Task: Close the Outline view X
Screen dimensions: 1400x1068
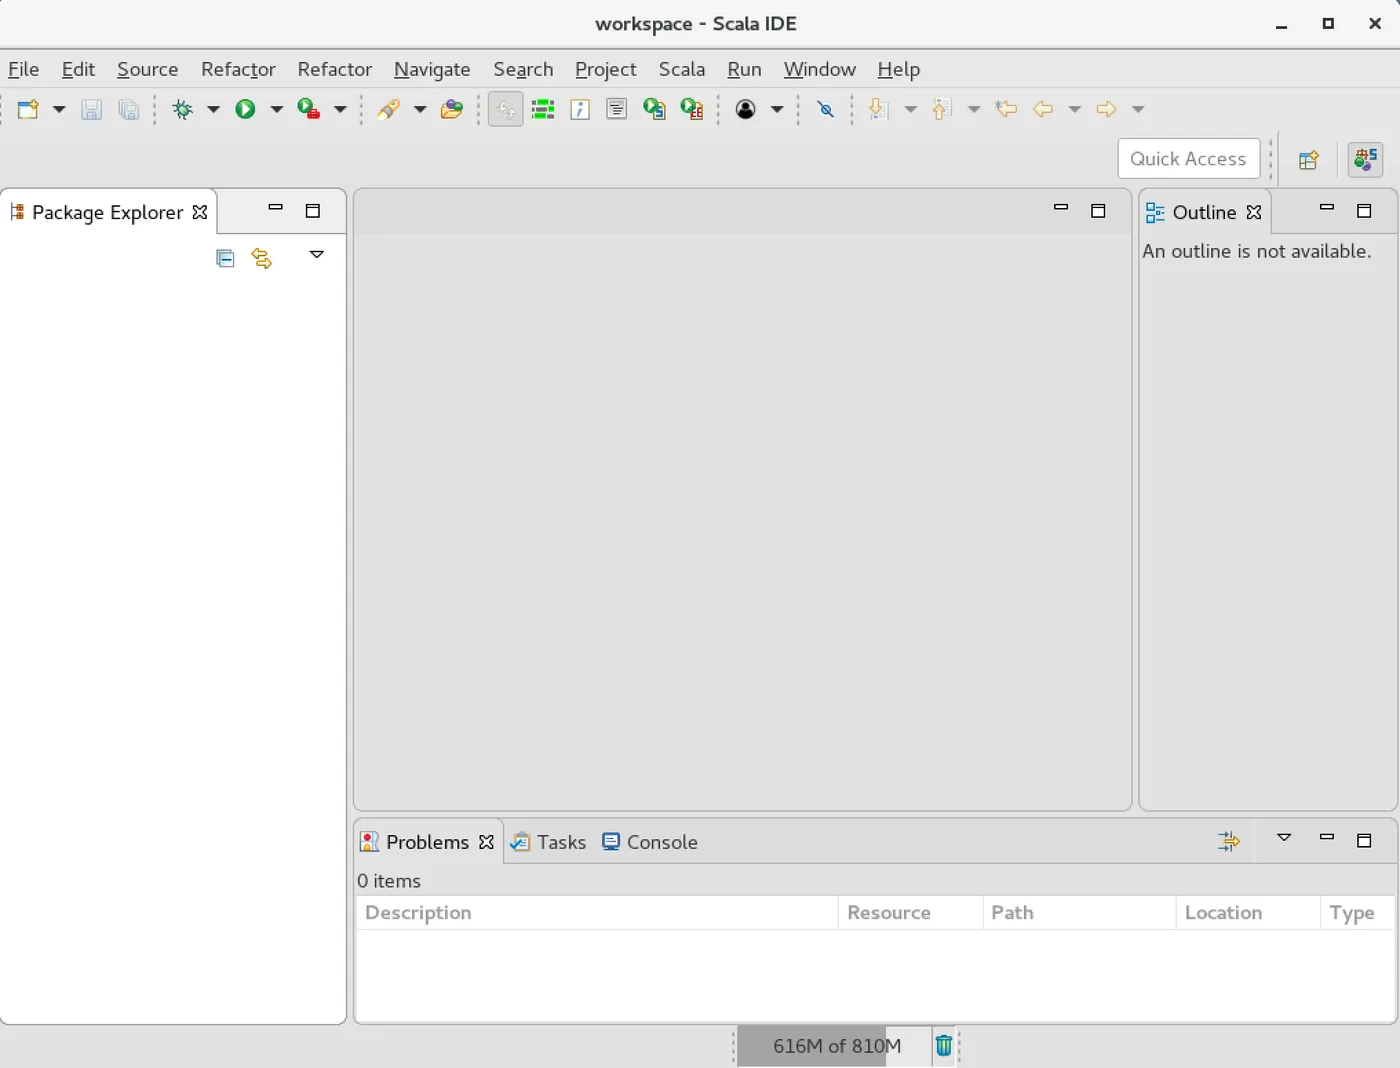Action: [x=1254, y=212]
